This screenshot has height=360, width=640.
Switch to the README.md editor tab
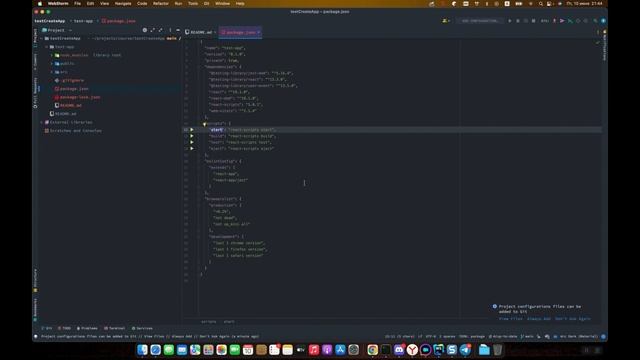(x=201, y=32)
